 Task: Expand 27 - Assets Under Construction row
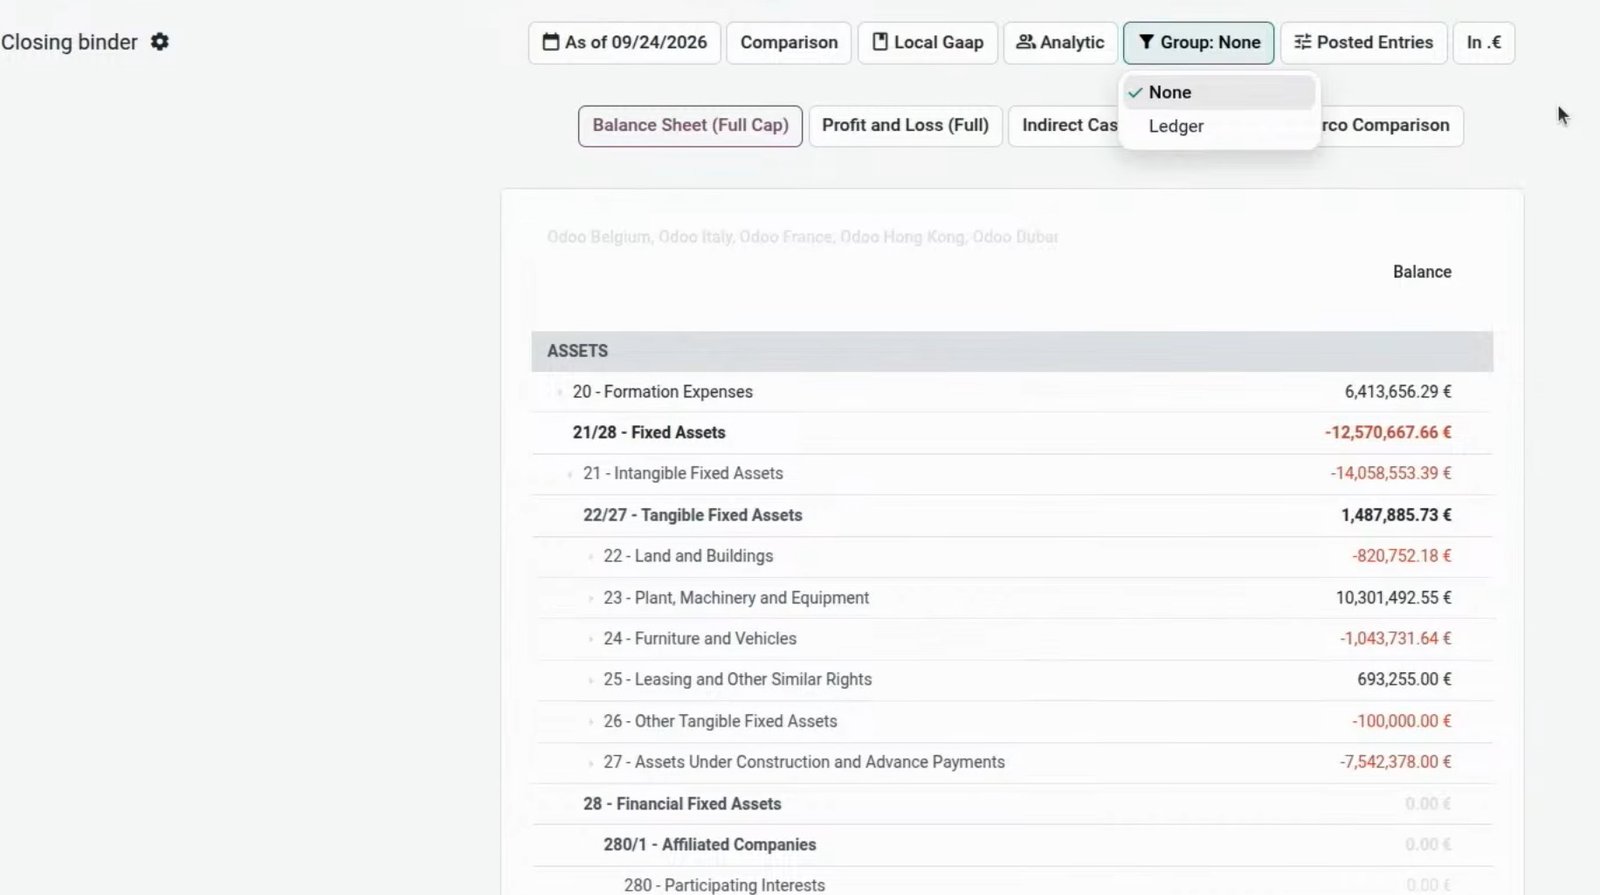[x=590, y=763]
